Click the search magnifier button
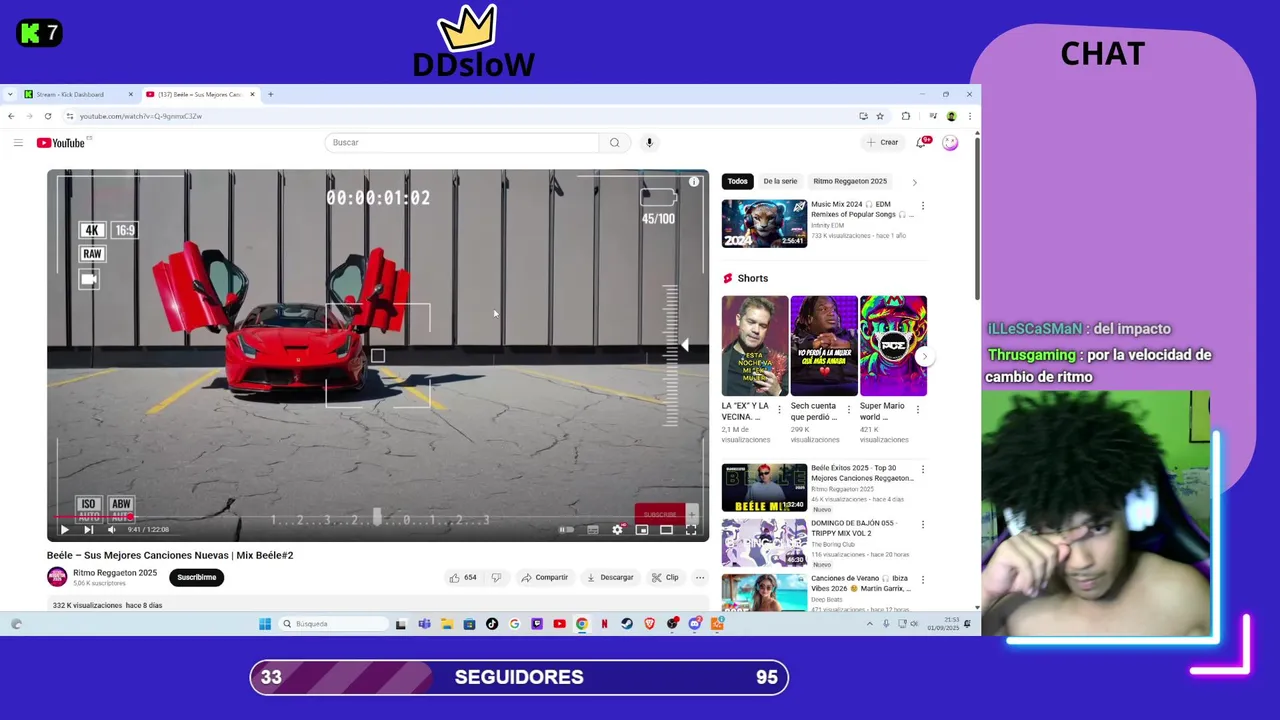Image resolution: width=1280 pixels, height=720 pixels. (615, 142)
